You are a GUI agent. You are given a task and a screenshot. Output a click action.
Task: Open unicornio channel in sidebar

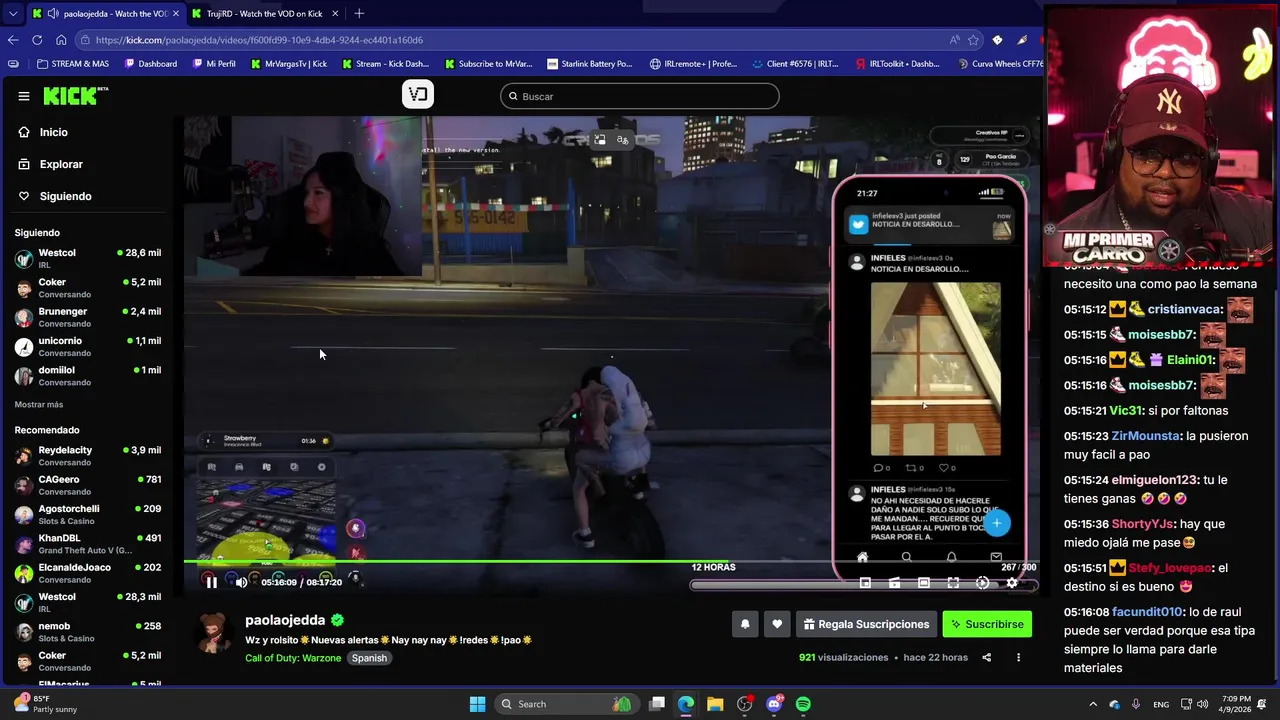87,346
